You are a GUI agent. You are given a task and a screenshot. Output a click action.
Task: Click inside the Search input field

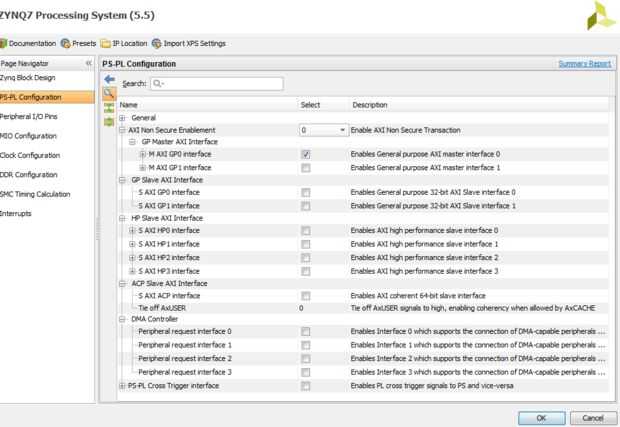click(217, 83)
